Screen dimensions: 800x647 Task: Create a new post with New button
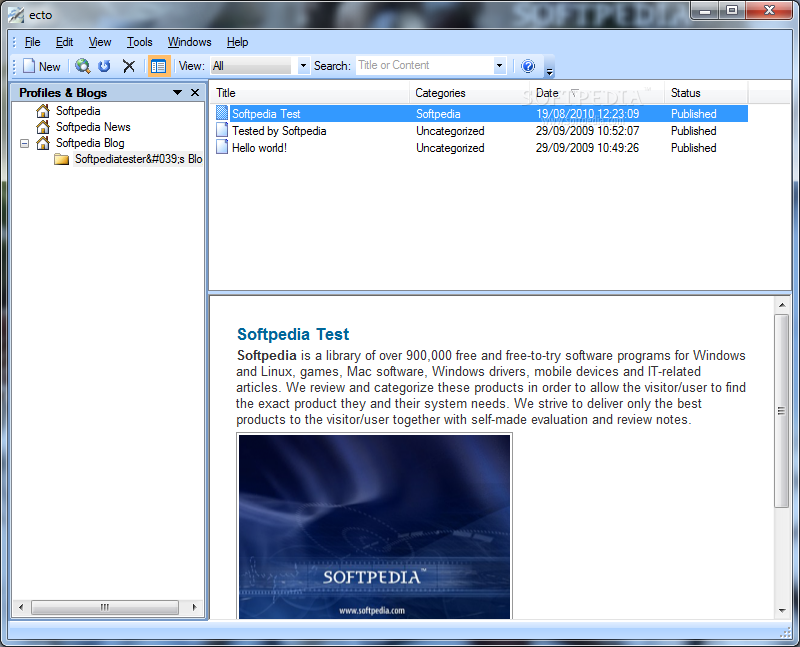pos(42,66)
